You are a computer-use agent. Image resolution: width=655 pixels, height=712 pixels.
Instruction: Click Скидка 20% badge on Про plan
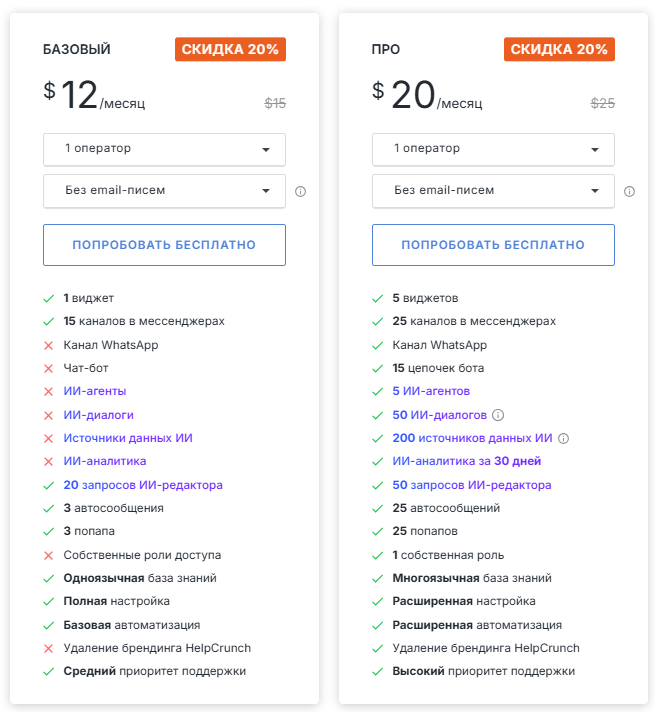pyautogui.click(x=559, y=49)
